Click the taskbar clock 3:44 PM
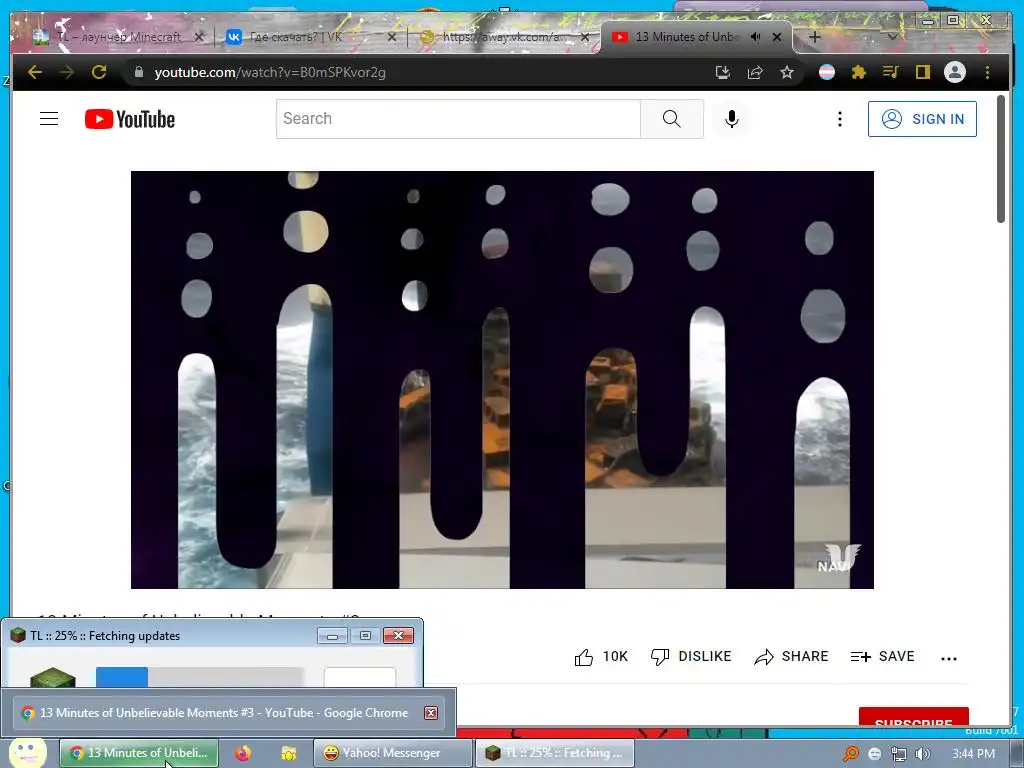Viewport: 1024px width, 768px height. [973, 754]
